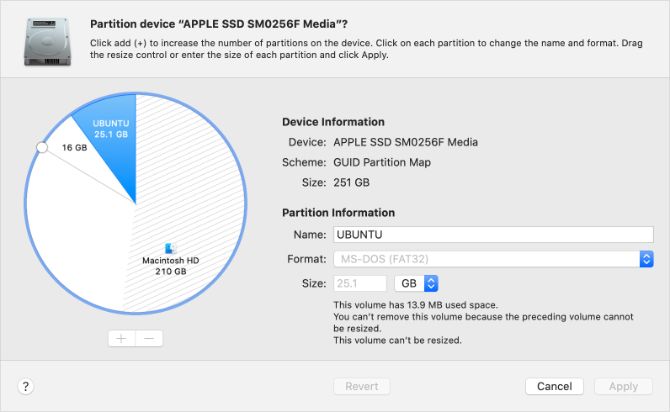Click the 16 GB label in chart

[x=75, y=147]
